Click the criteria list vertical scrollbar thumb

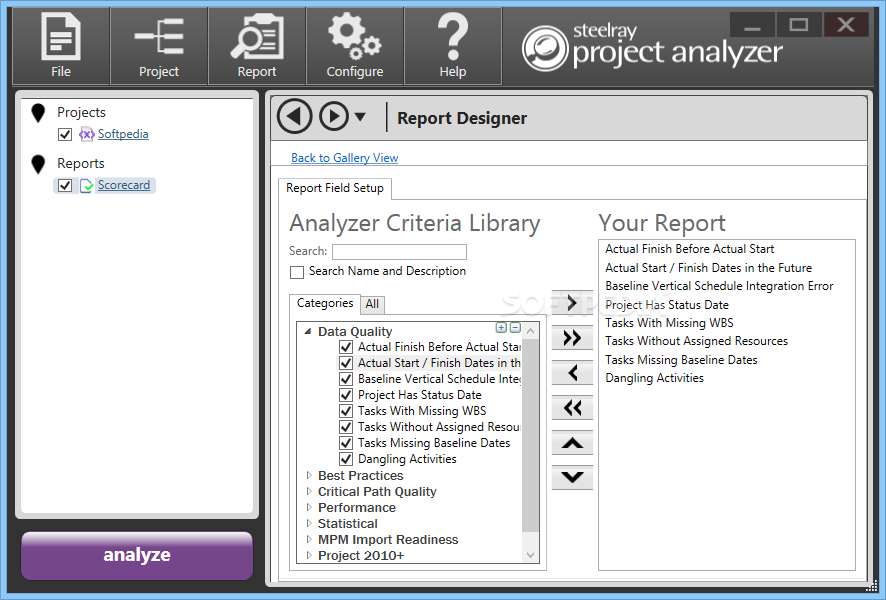coord(530,435)
